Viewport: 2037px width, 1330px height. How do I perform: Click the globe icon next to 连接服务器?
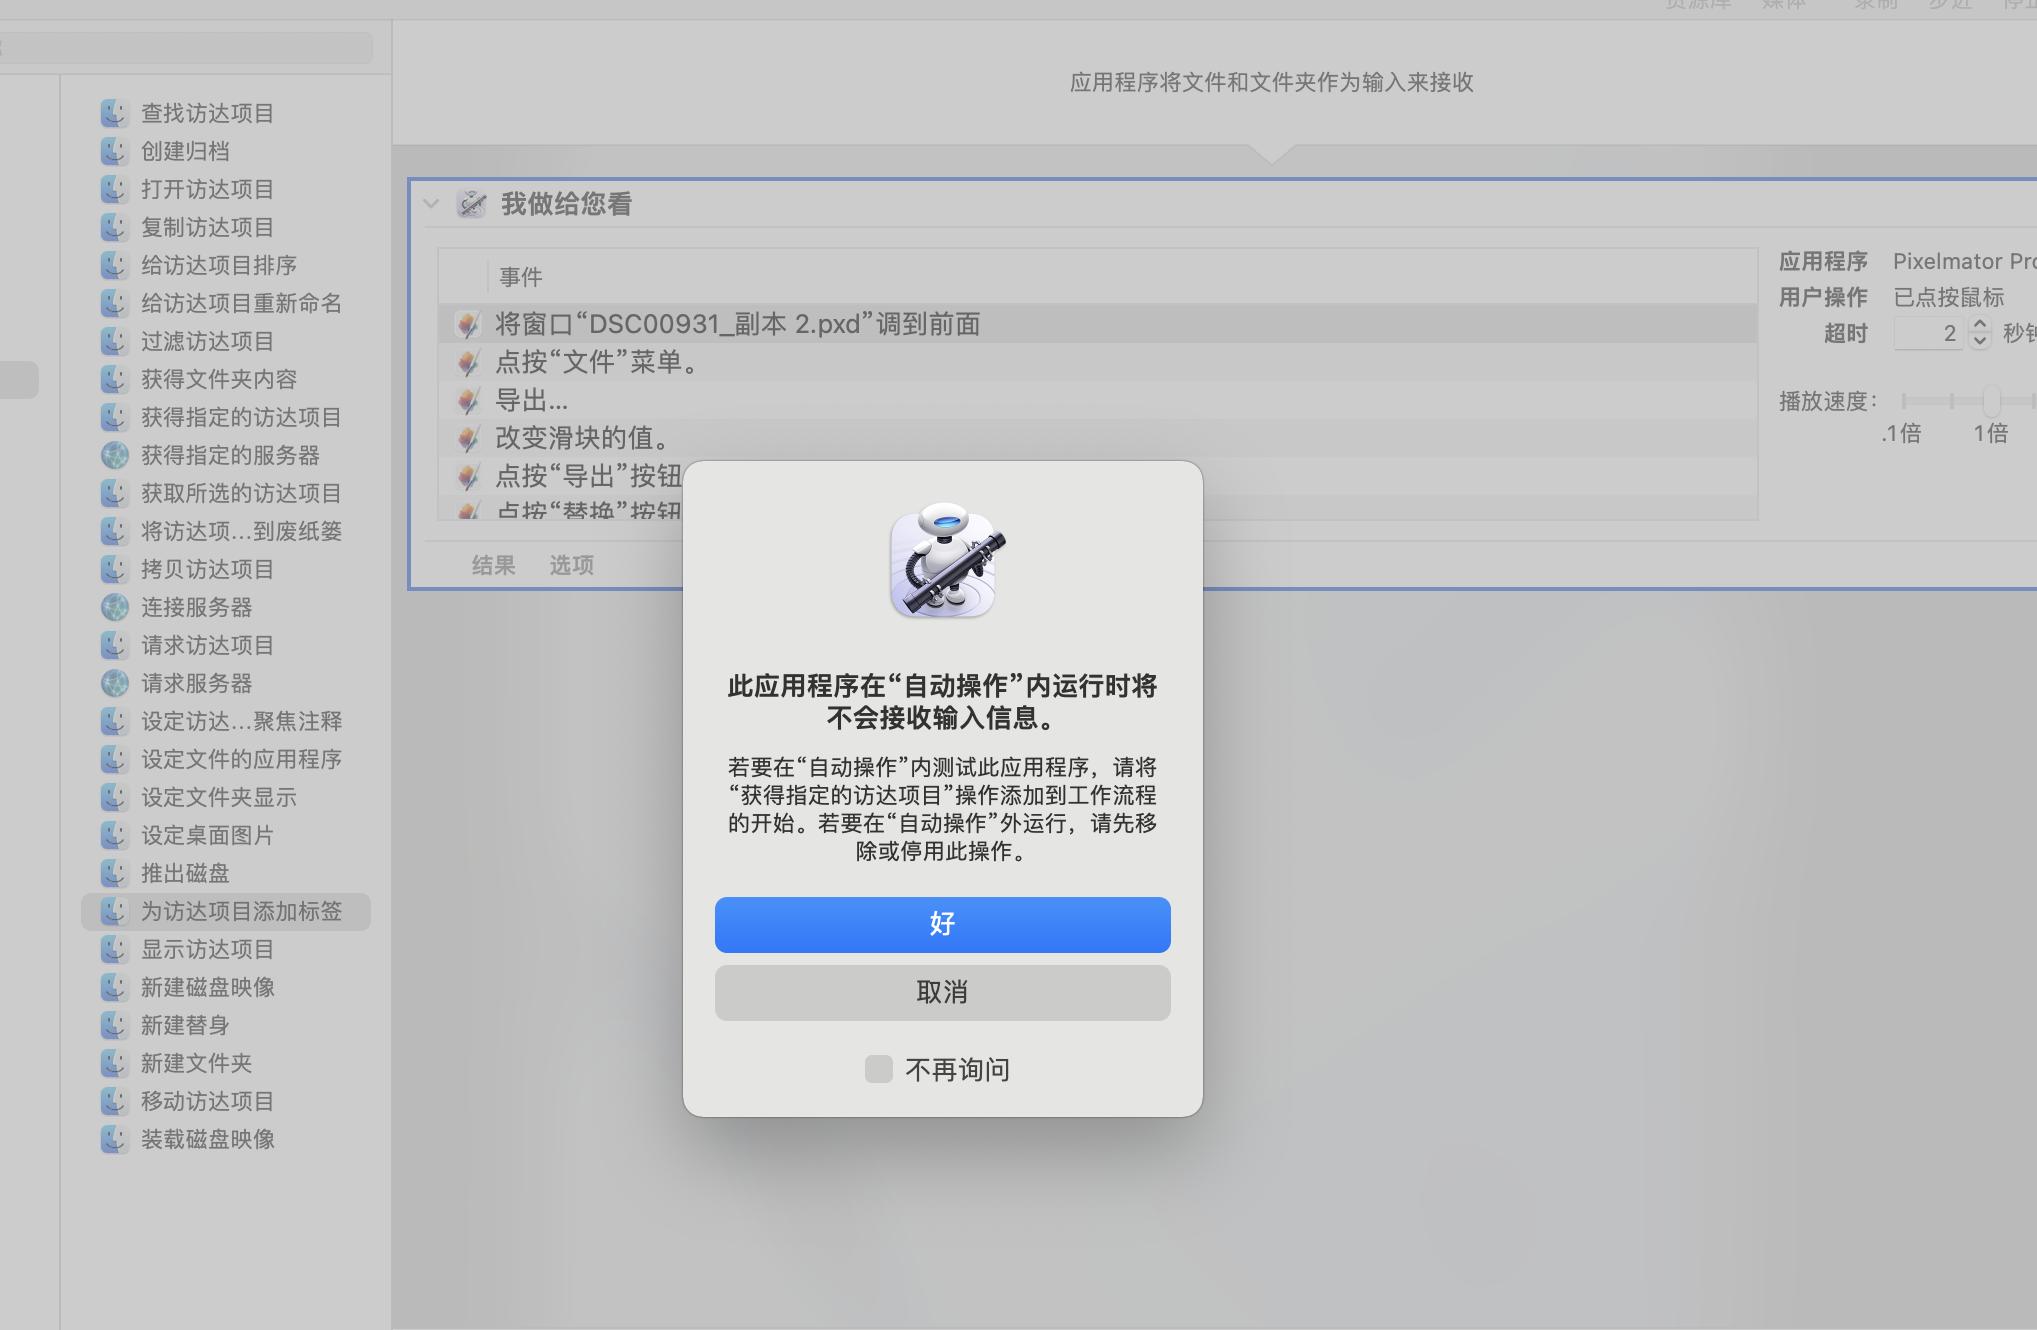[113, 607]
